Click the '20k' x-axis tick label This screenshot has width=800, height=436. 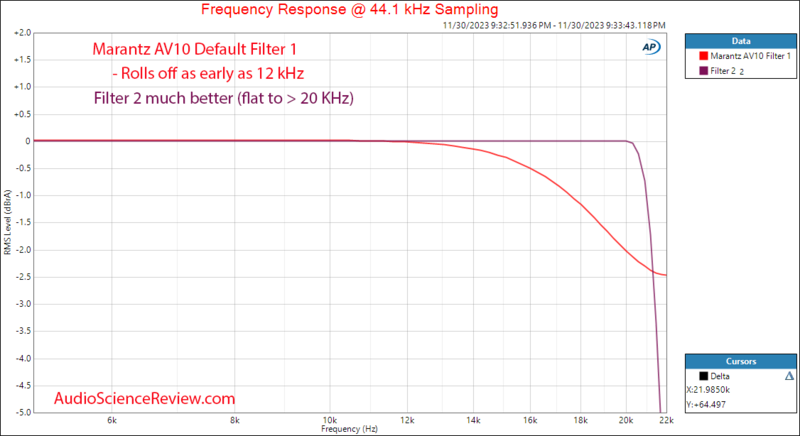(626, 421)
